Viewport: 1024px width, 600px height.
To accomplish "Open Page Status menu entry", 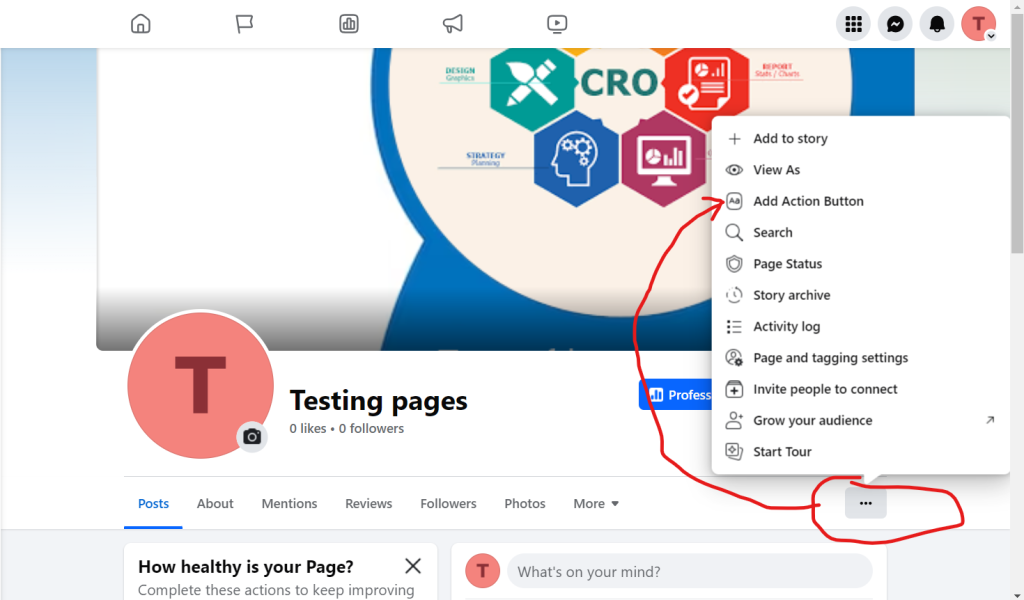I will click(x=861, y=264).
